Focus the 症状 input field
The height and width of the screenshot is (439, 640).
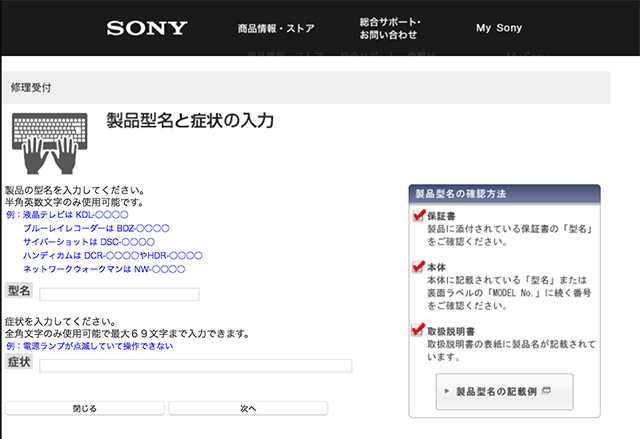click(x=196, y=366)
